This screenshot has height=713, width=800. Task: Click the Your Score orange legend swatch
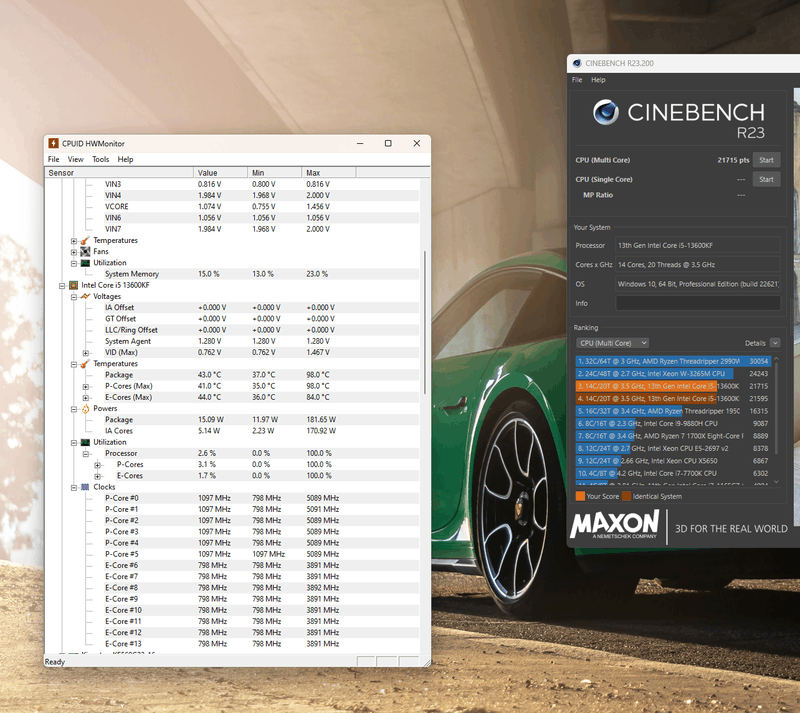pos(580,496)
